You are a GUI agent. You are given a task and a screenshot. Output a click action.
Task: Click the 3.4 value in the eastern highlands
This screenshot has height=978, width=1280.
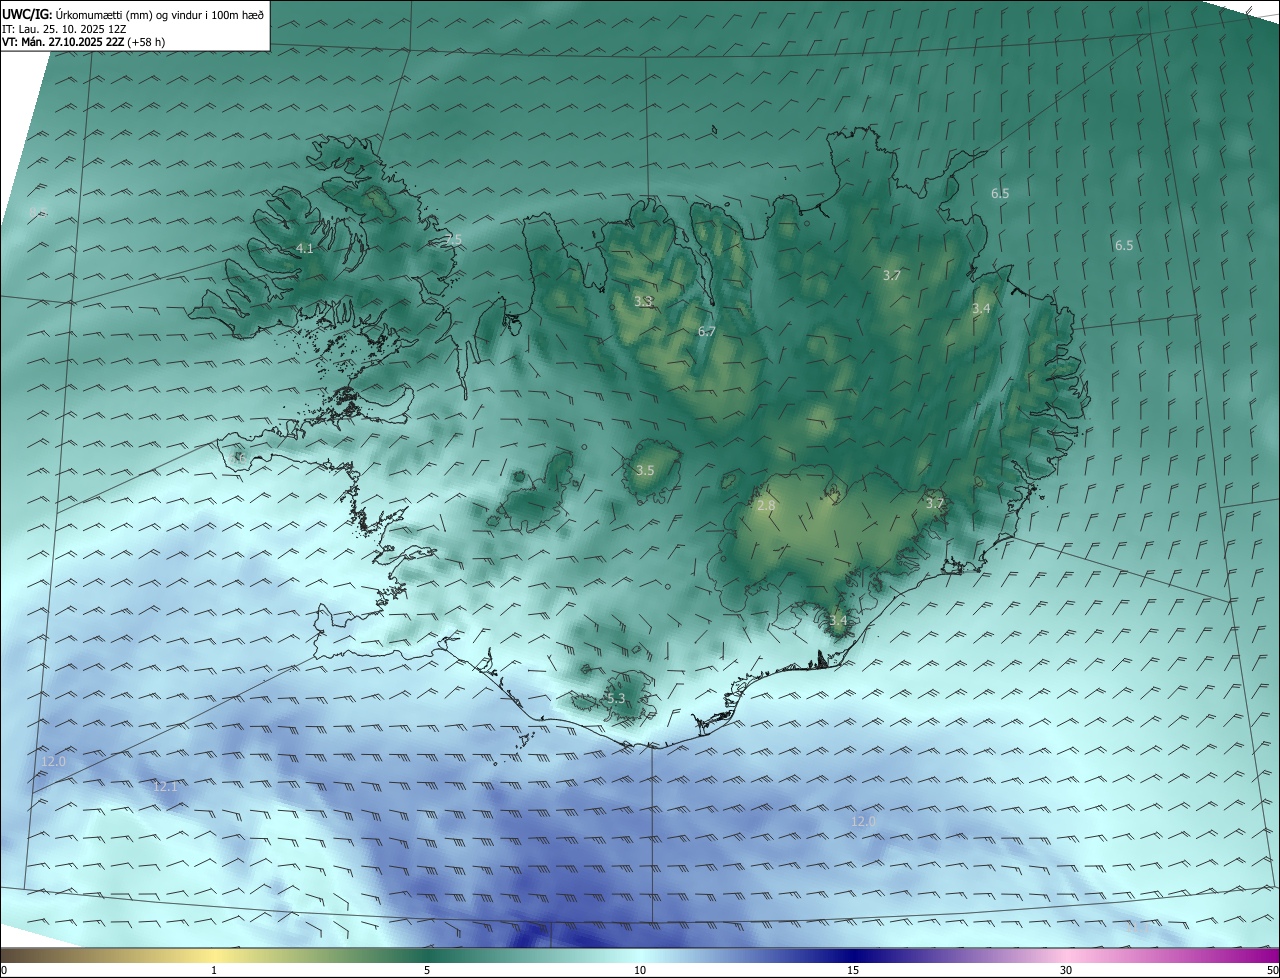click(x=981, y=308)
